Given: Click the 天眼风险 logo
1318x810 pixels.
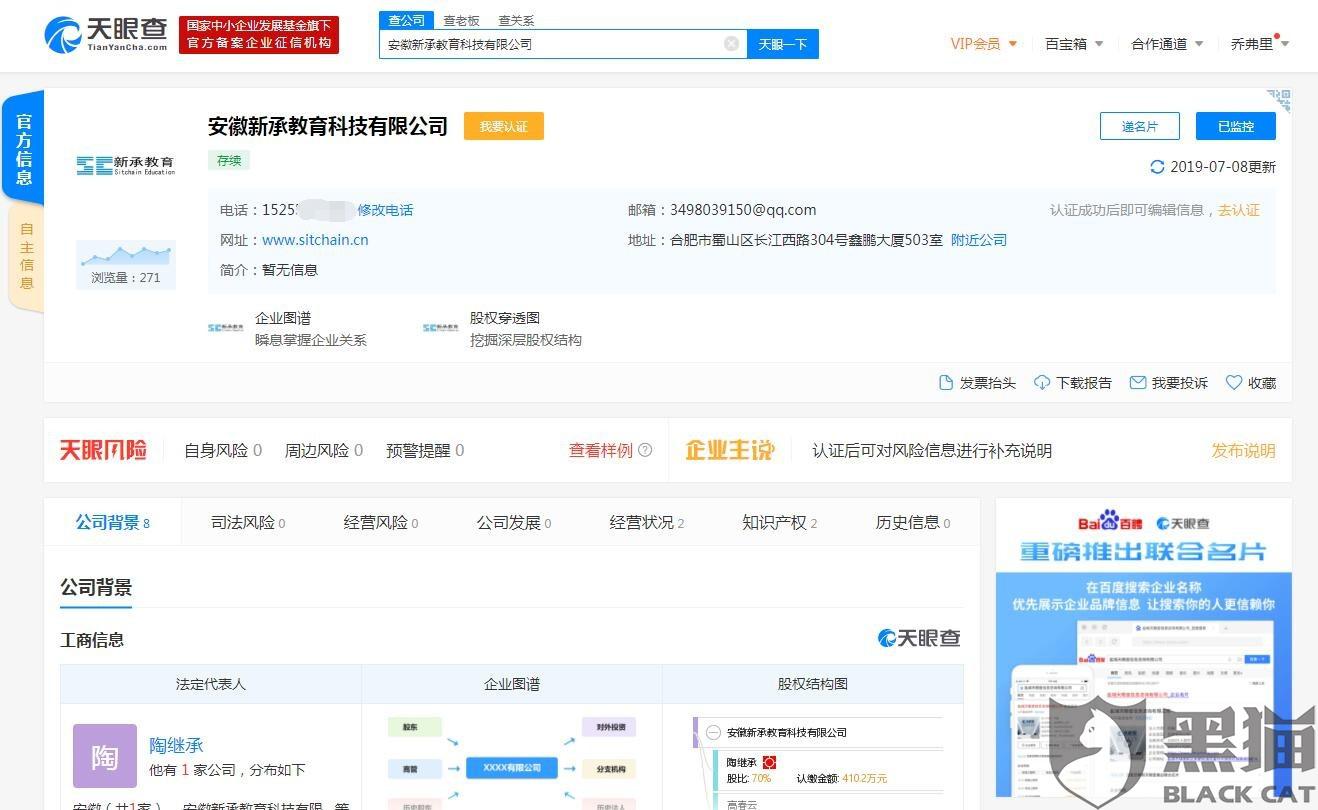Looking at the screenshot, I should 103,450.
